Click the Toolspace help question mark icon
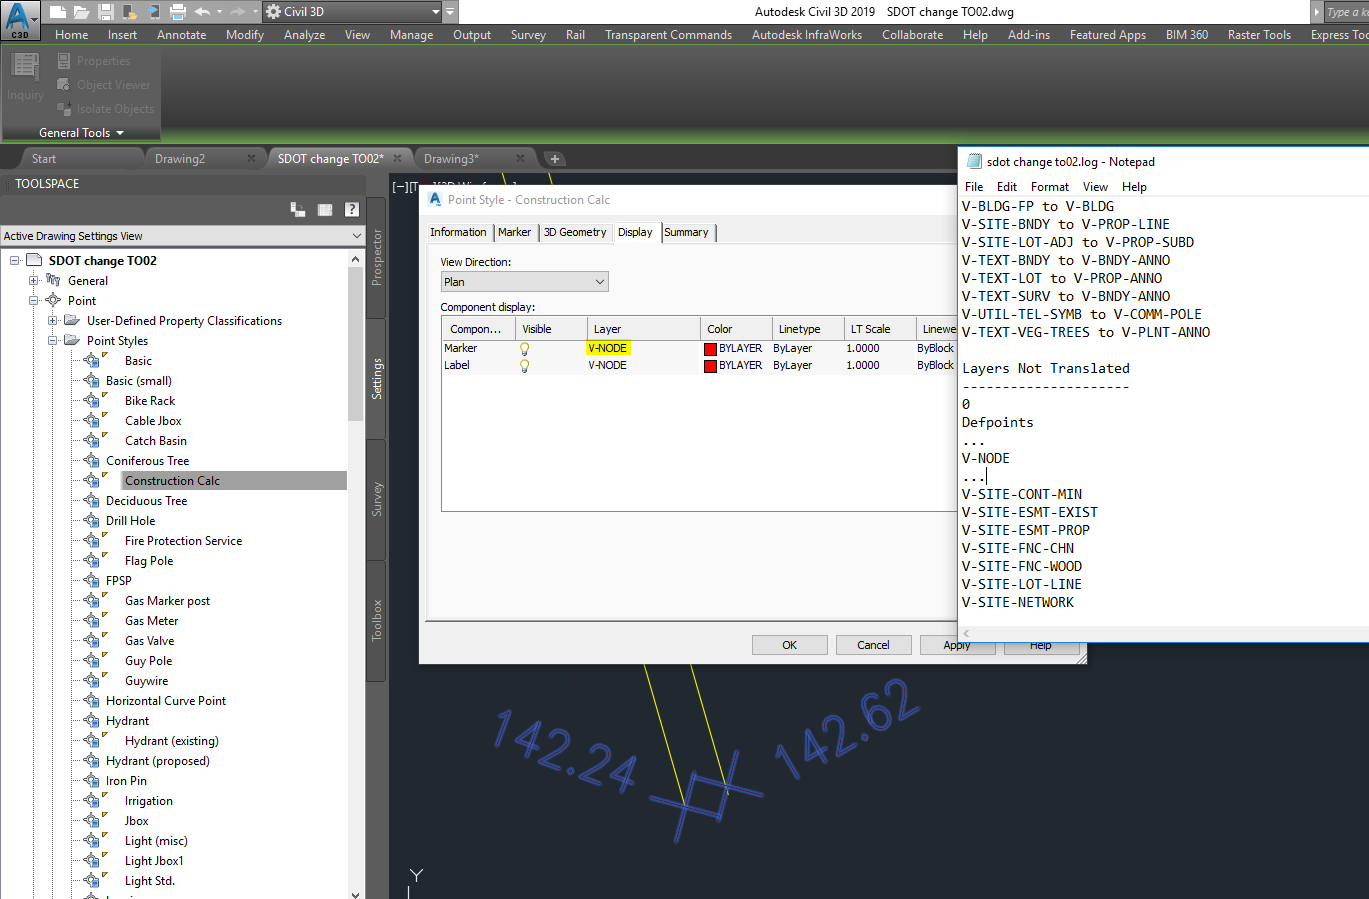Screen dimensions: 1369x899 (x=352, y=209)
